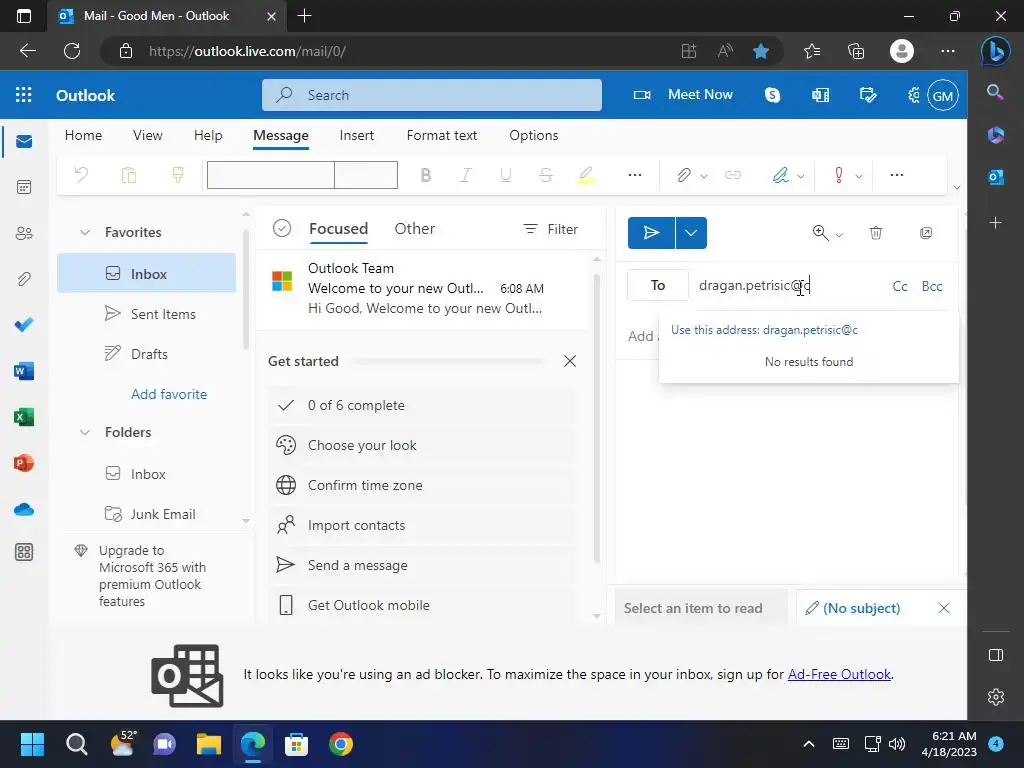Close the Get started panel
Viewport: 1024px width, 768px height.
point(570,361)
